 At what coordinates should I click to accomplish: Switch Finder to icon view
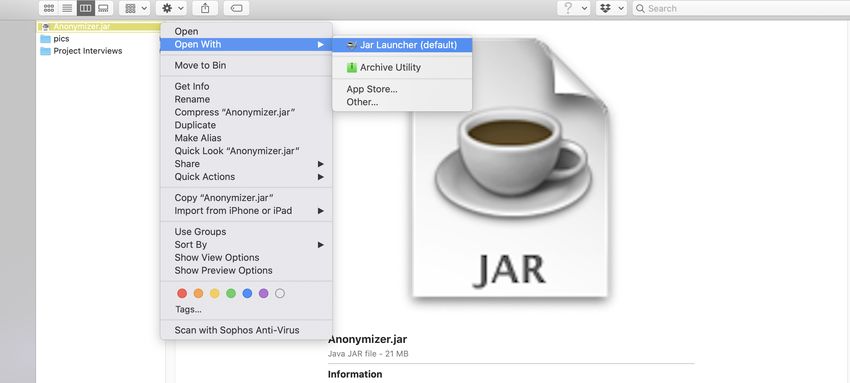(49, 8)
